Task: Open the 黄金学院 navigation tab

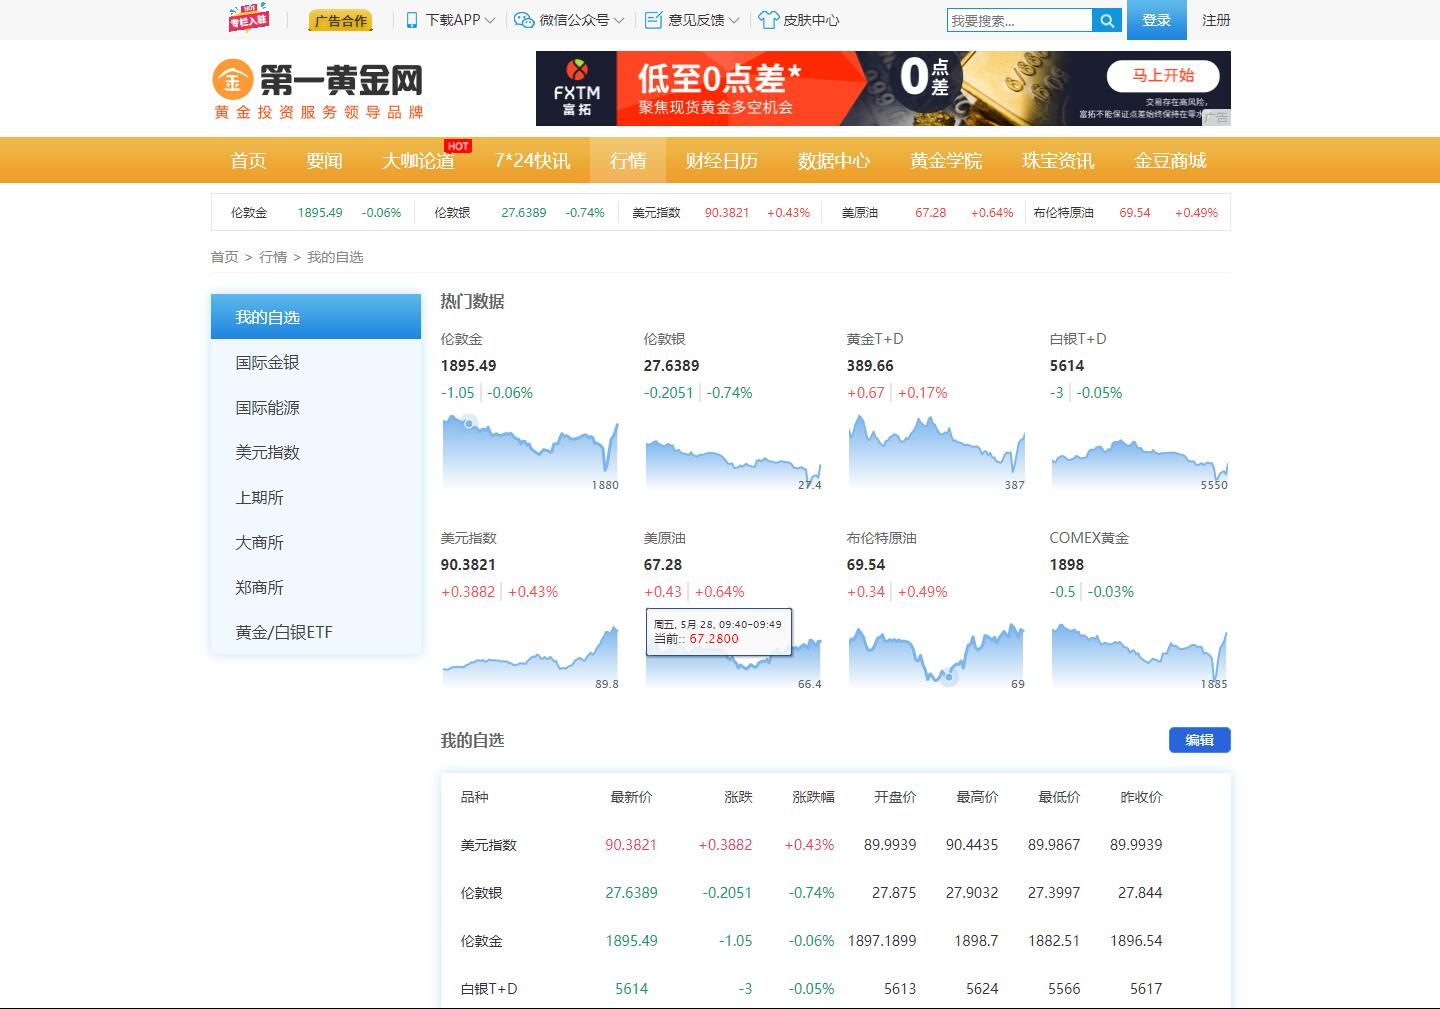Action: tap(944, 160)
